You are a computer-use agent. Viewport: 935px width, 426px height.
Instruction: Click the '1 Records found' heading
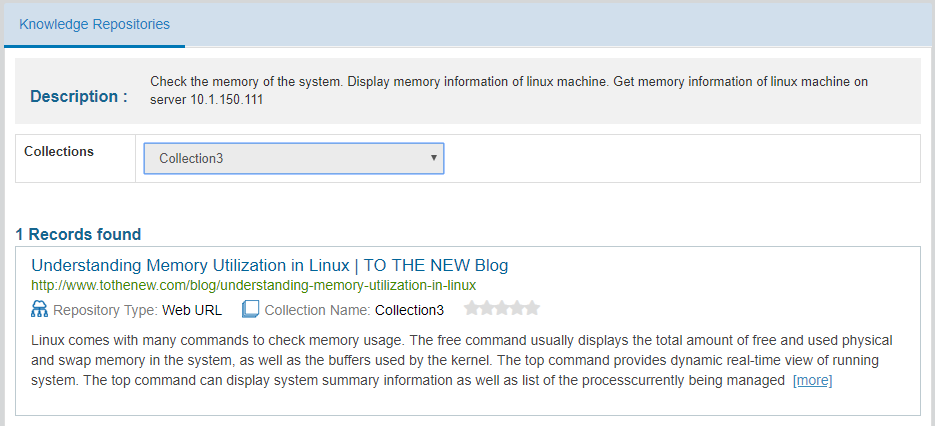pos(78,234)
